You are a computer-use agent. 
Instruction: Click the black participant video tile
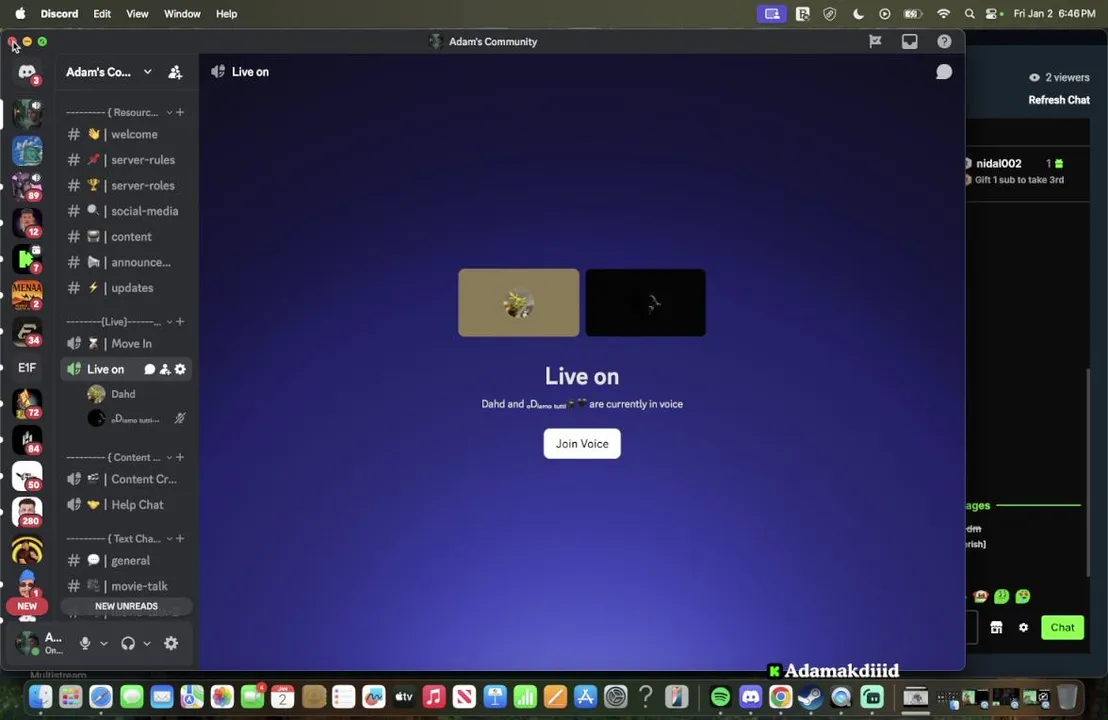point(645,302)
